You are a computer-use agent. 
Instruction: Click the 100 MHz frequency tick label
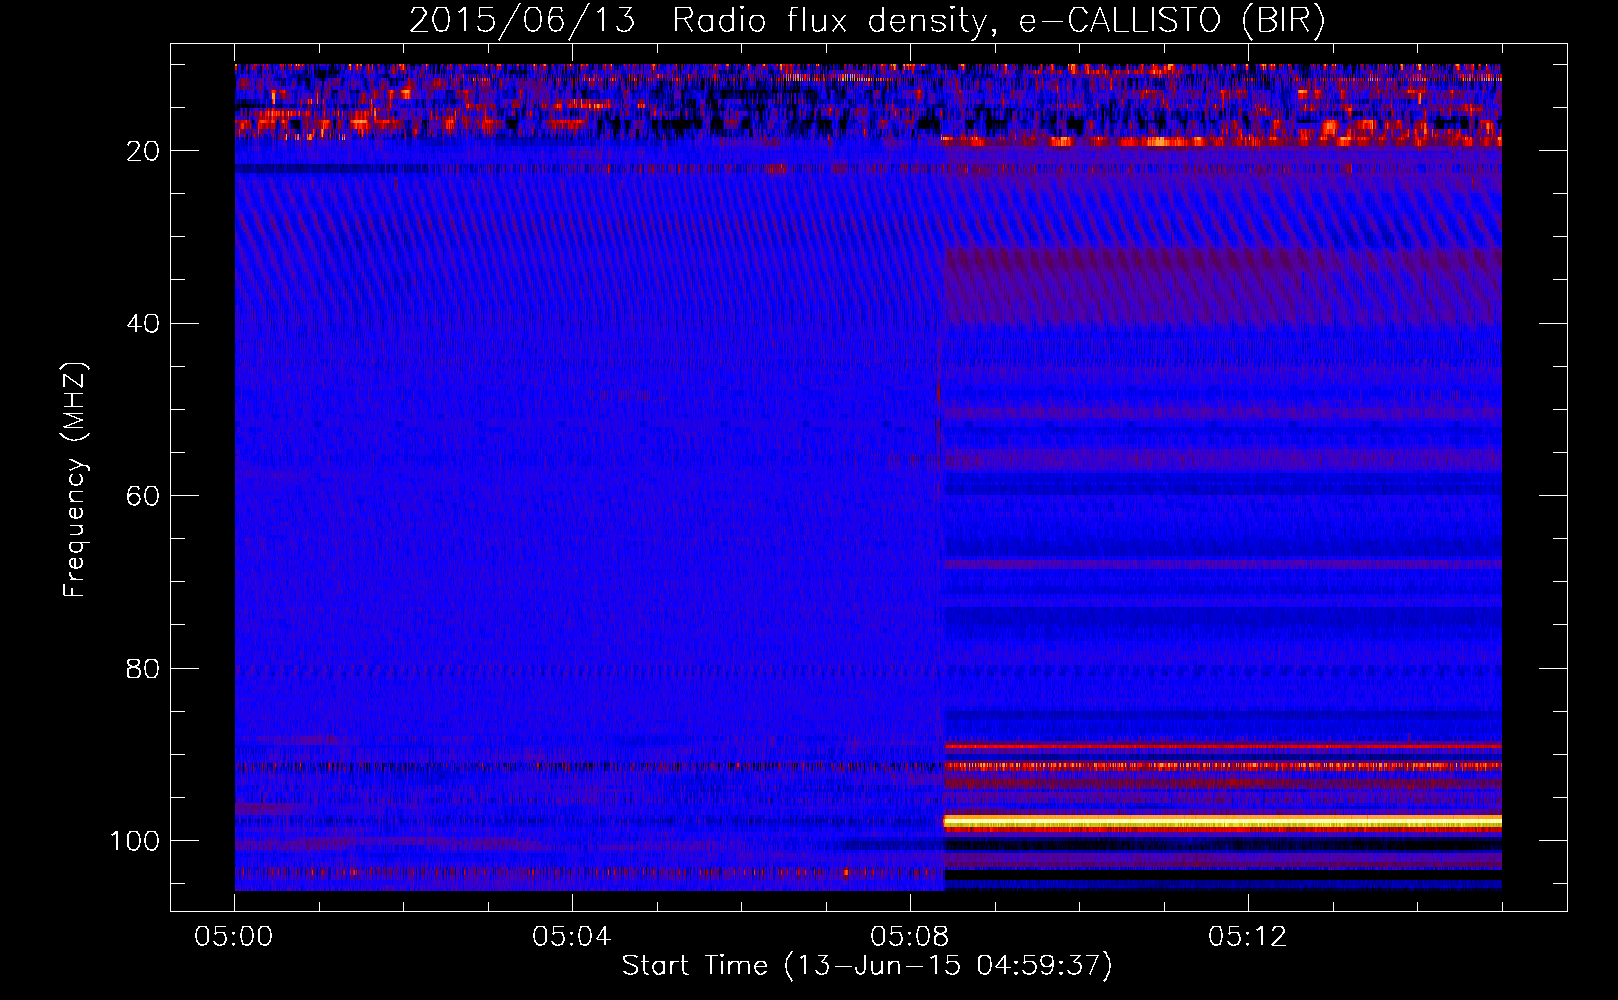click(x=135, y=841)
